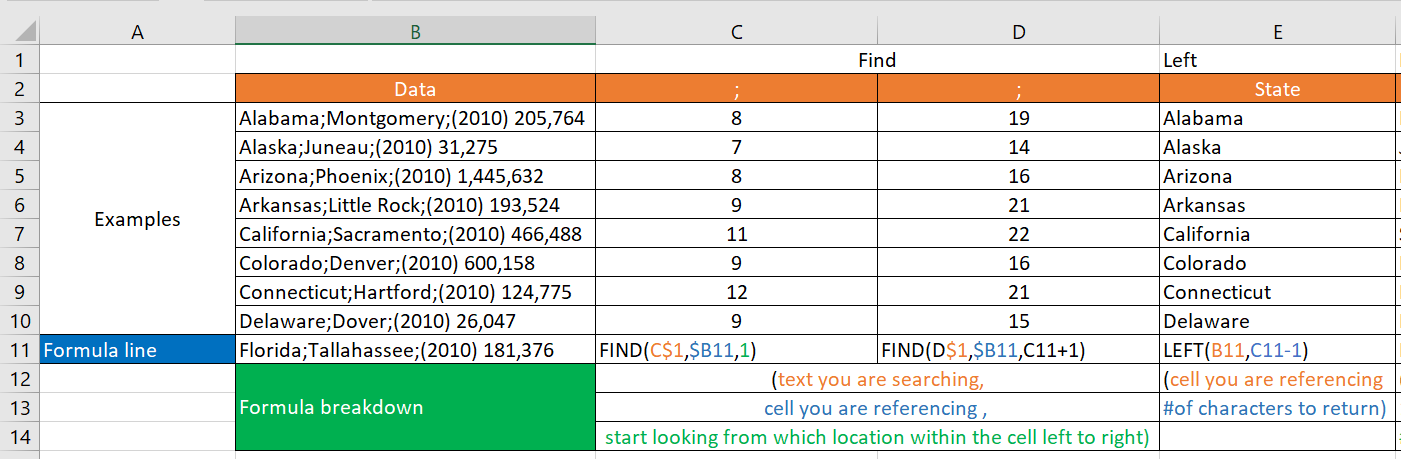Select row 1 header
Viewport: 1401px width, 459px height.
point(19,60)
